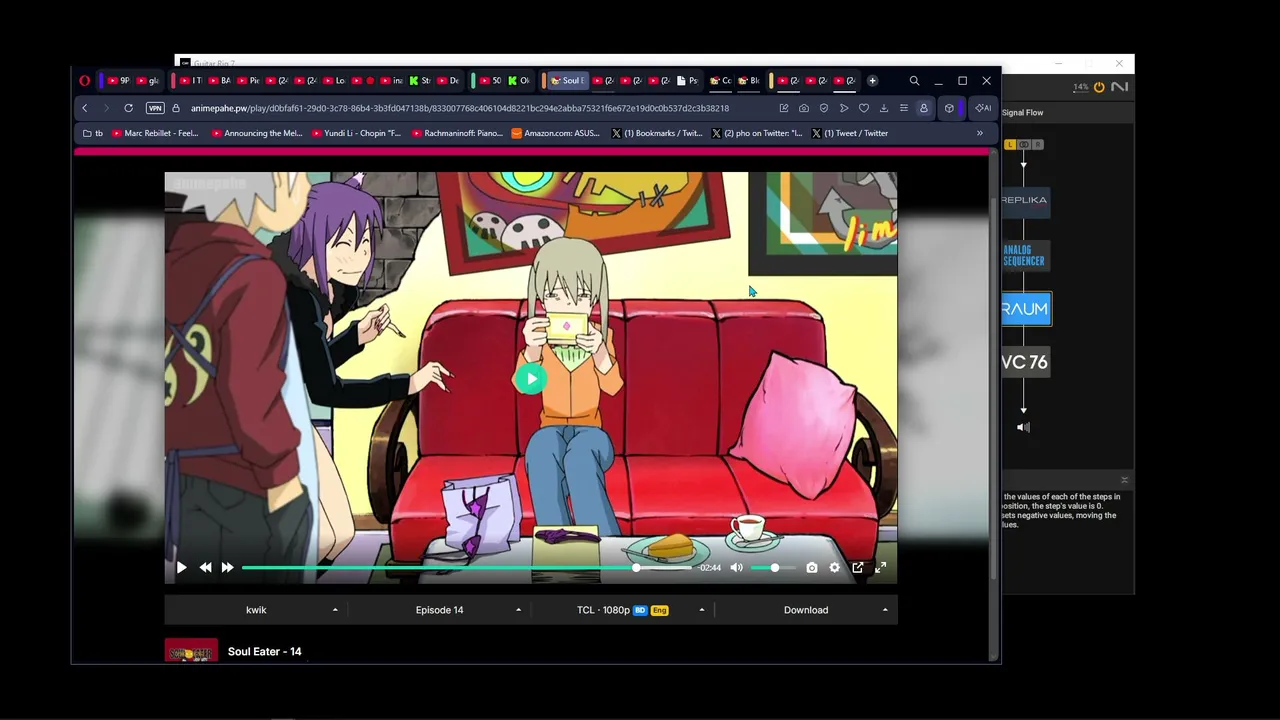Open the Amazon.com: ASUS bookmark

coord(556,133)
